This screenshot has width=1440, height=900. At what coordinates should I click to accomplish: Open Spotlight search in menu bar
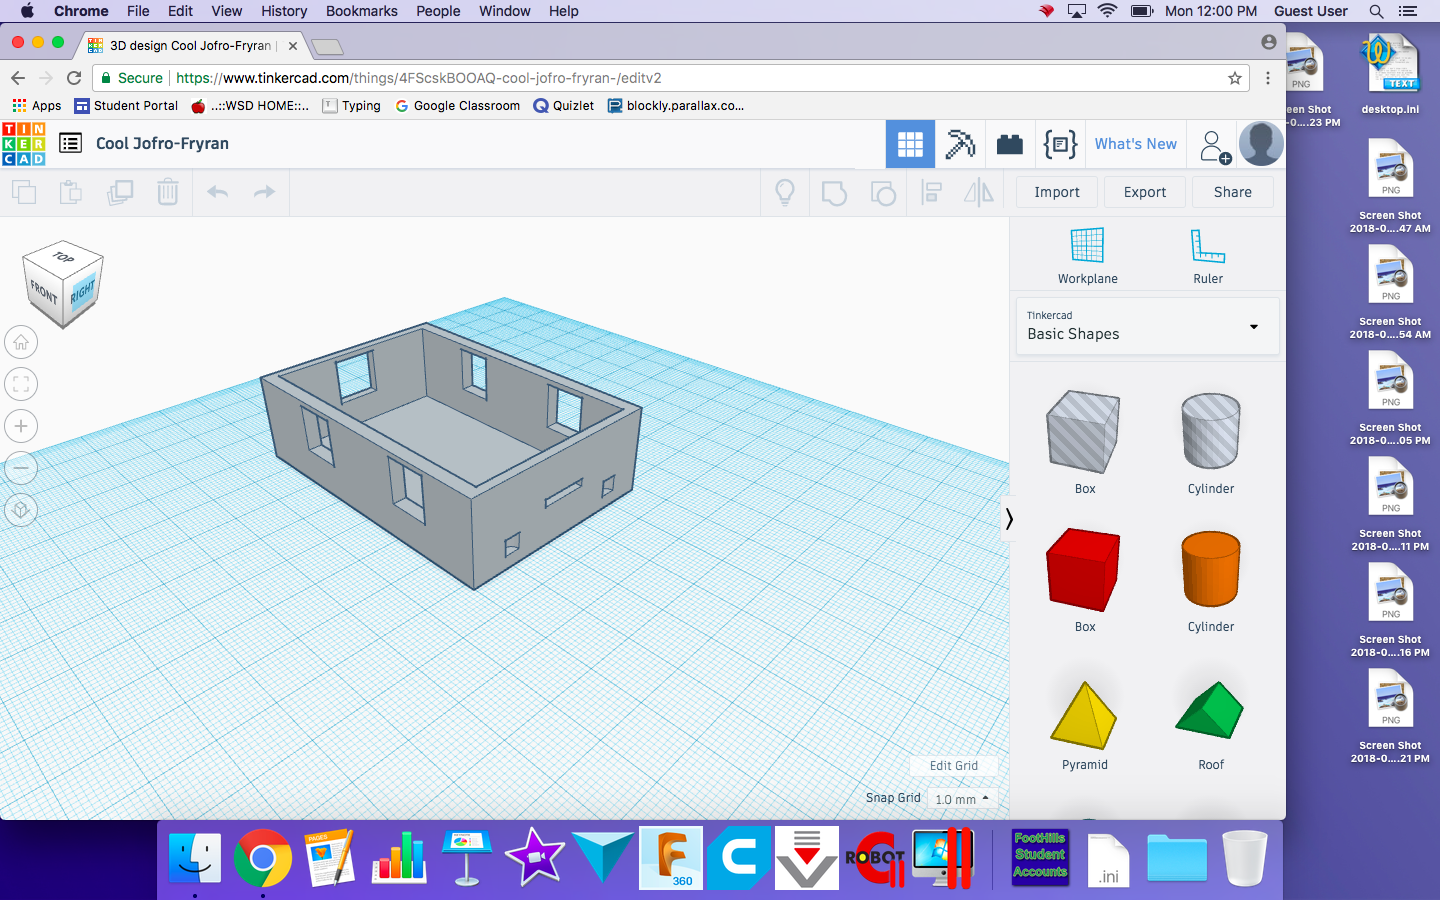tap(1376, 11)
